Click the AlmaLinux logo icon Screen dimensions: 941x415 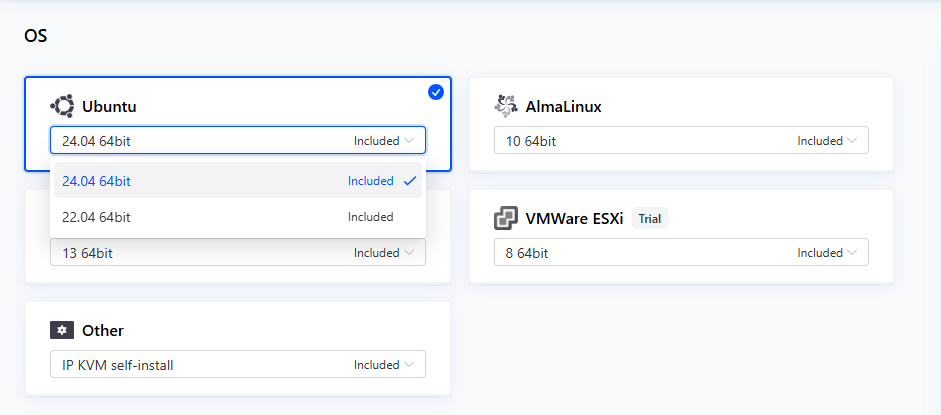(x=506, y=106)
